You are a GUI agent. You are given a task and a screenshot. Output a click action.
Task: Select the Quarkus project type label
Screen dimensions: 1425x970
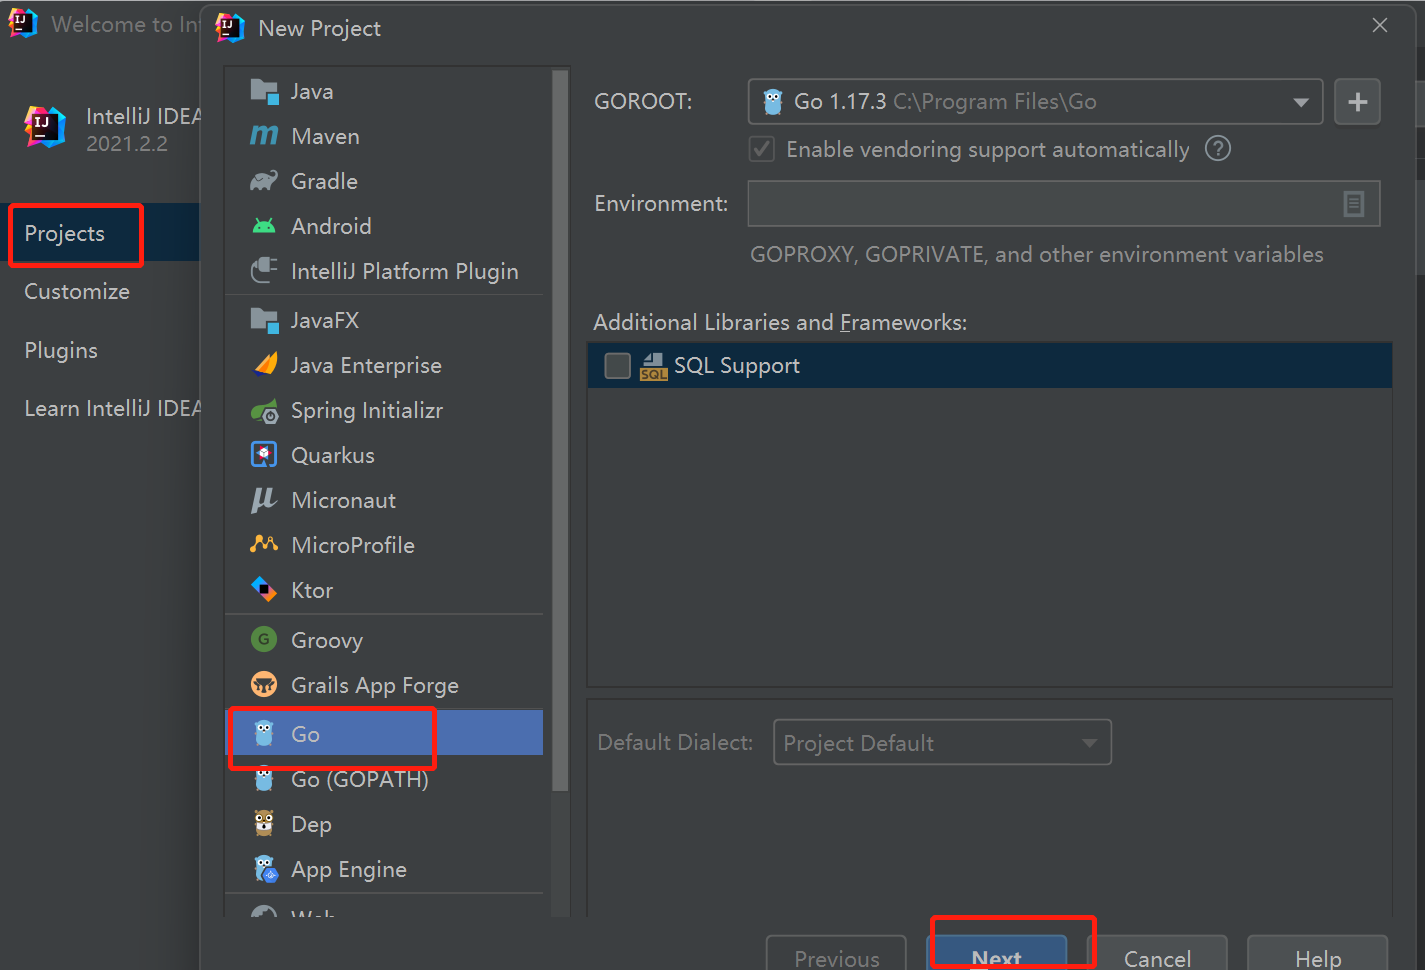[333, 455]
